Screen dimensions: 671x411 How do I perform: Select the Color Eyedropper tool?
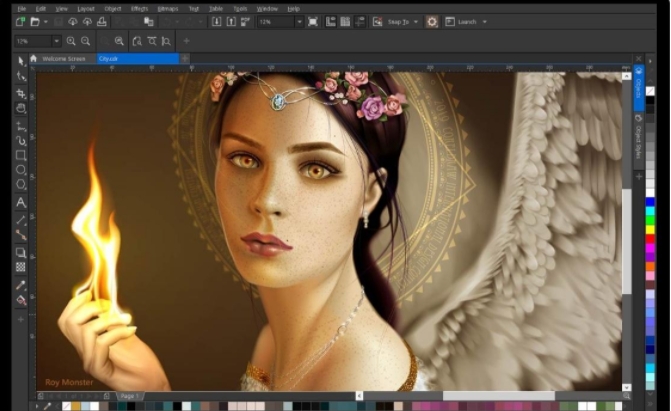[x=21, y=285]
